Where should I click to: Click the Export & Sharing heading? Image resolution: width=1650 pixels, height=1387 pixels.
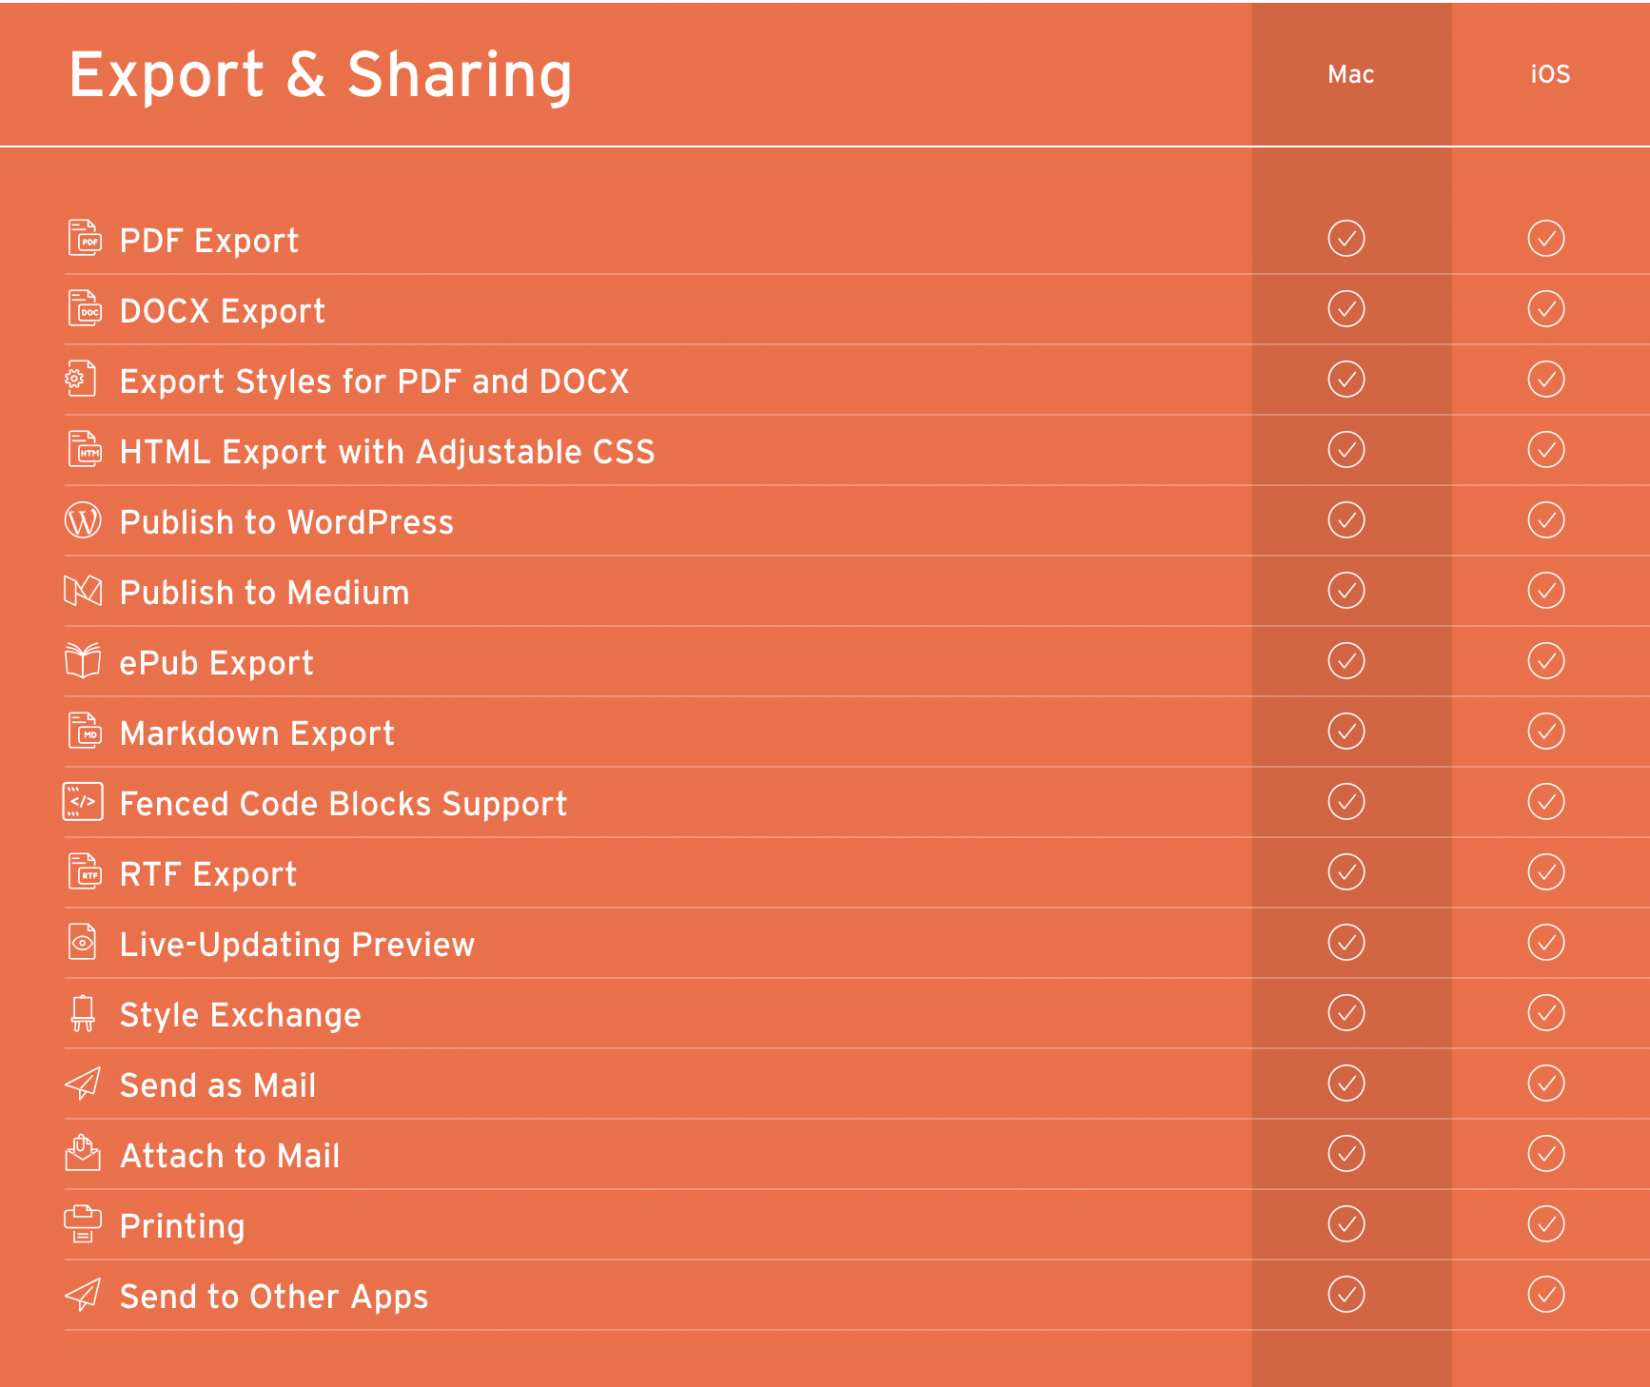click(320, 76)
